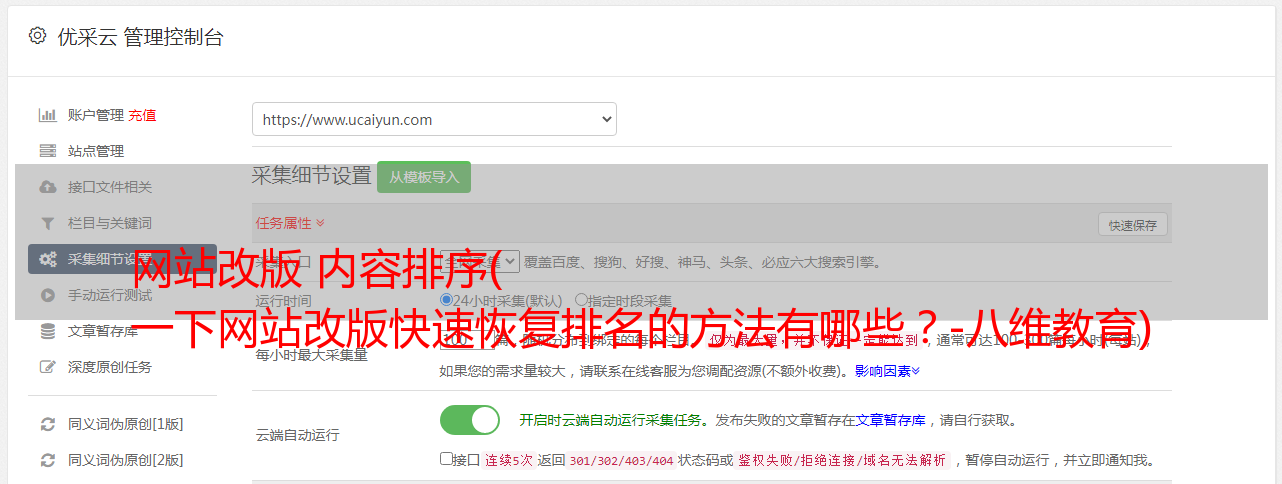The image size is (1282, 484).
Task: Toggle the 云端自动运行 green switch
Action: pyautogui.click(x=470, y=420)
